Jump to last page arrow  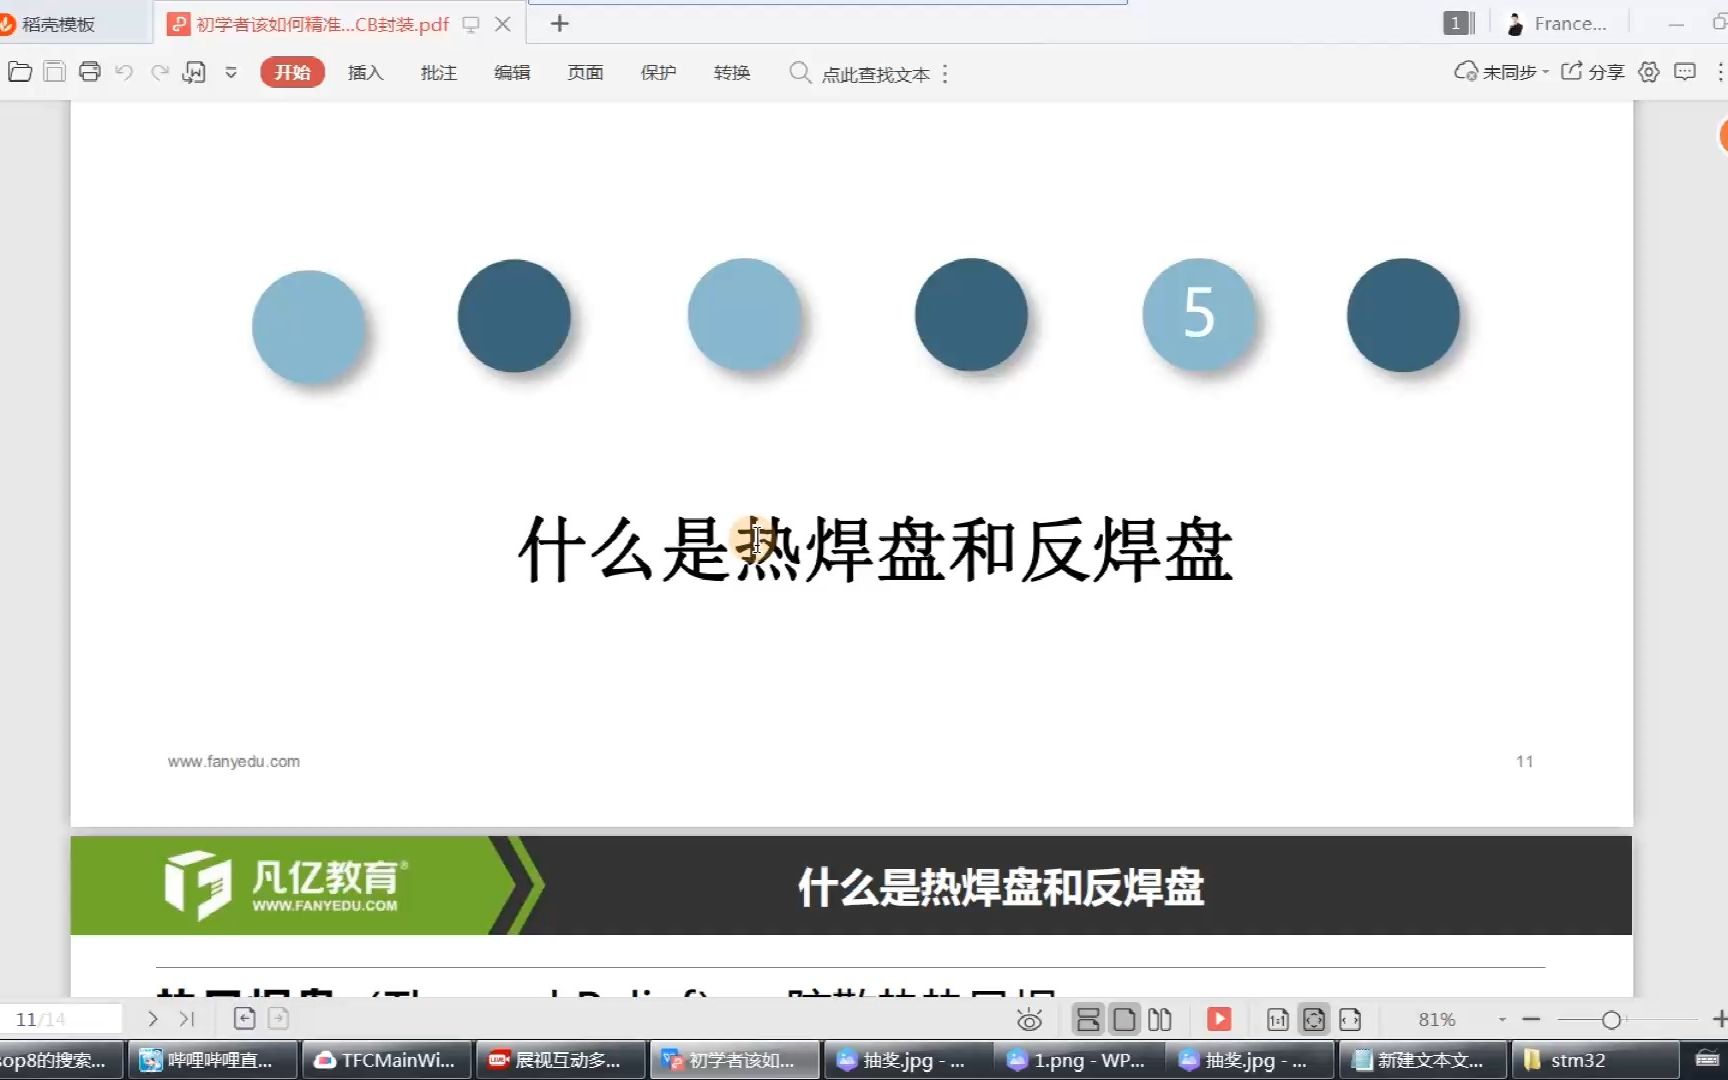(187, 1019)
